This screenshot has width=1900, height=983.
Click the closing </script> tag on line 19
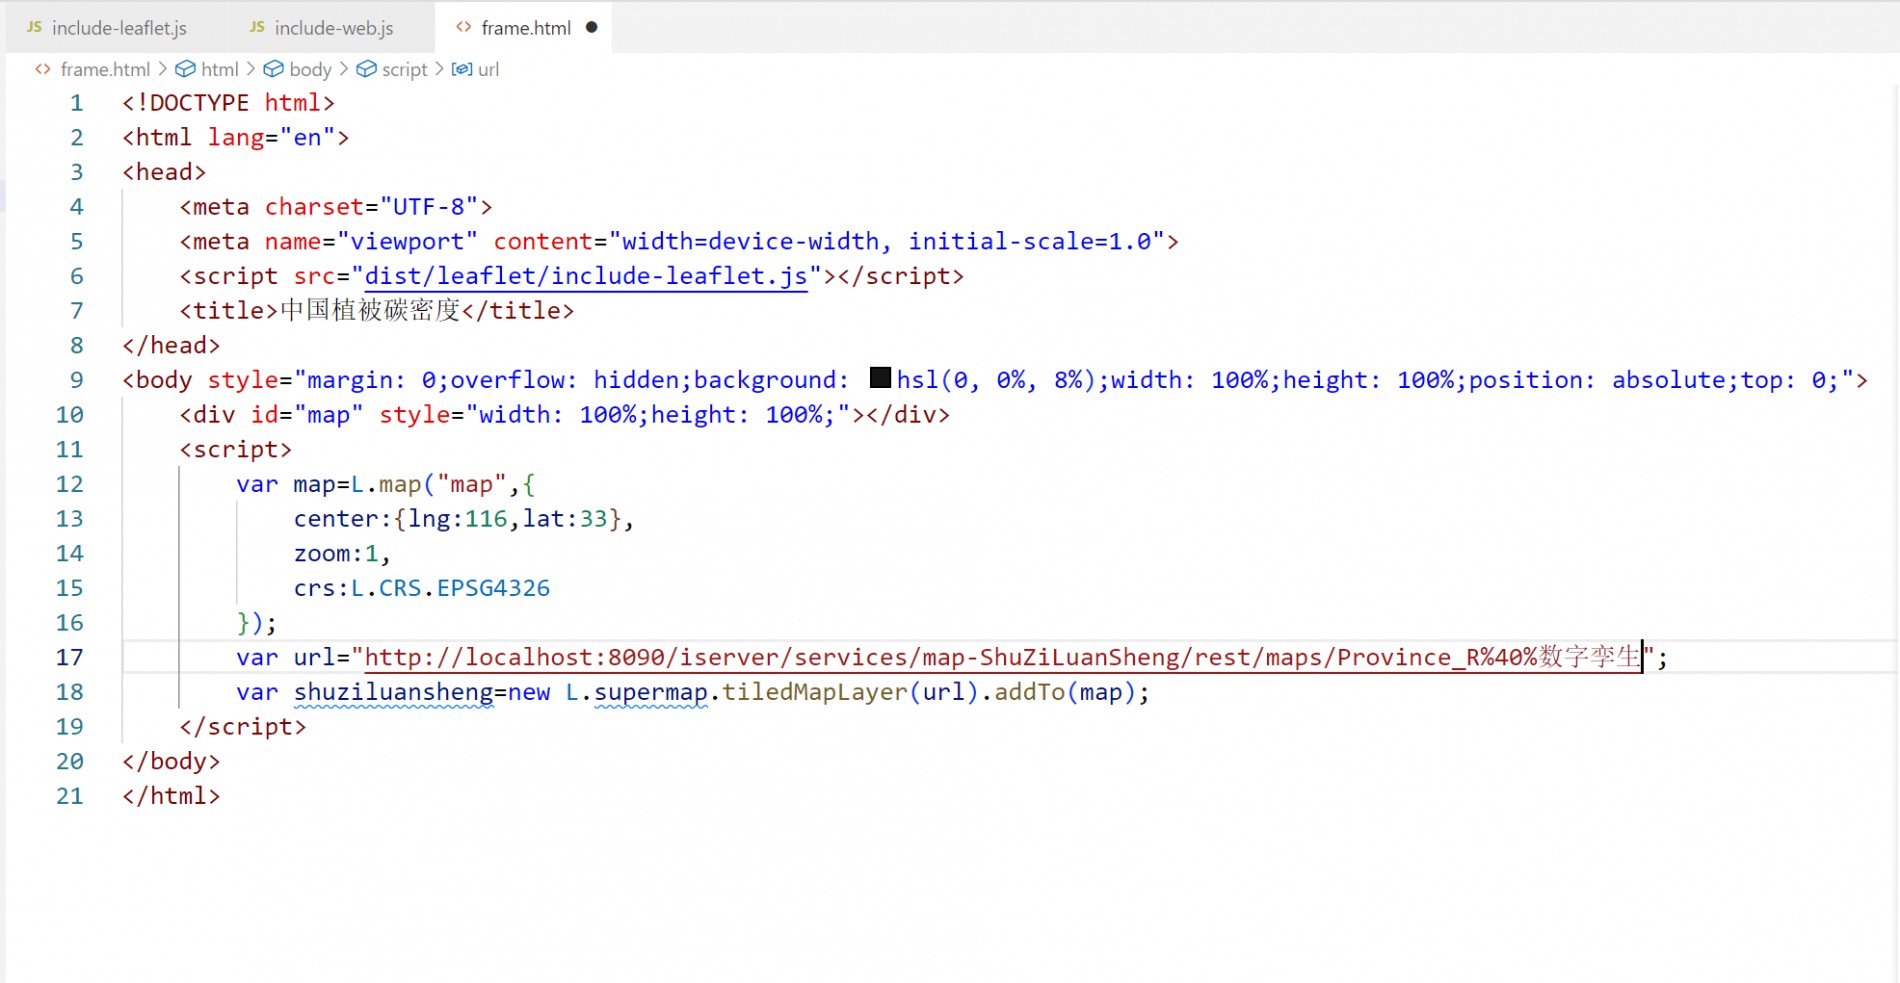point(243,726)
